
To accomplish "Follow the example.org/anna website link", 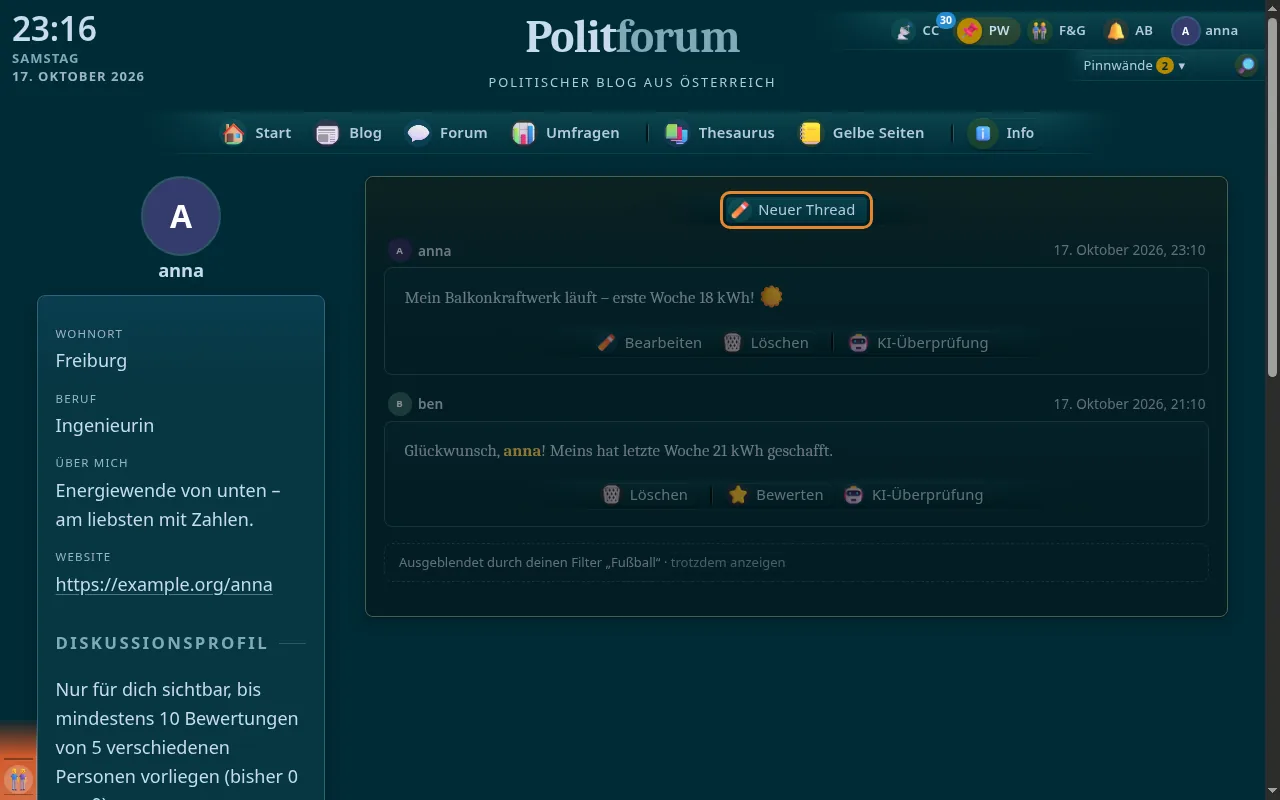I will point(164,585).
